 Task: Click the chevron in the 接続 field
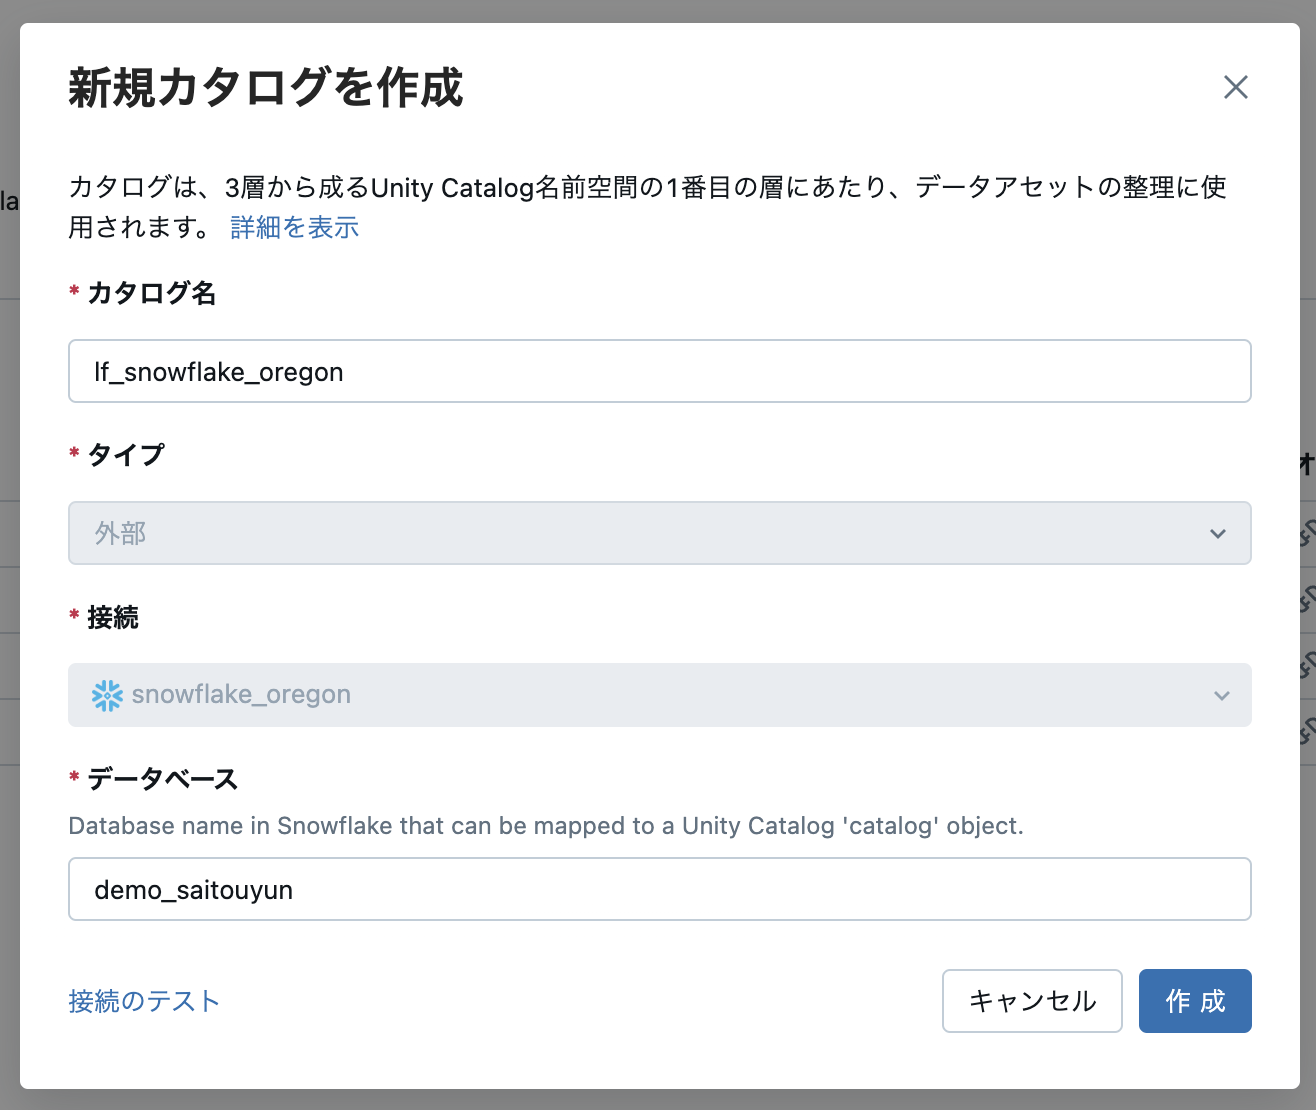coord(1222,696)
